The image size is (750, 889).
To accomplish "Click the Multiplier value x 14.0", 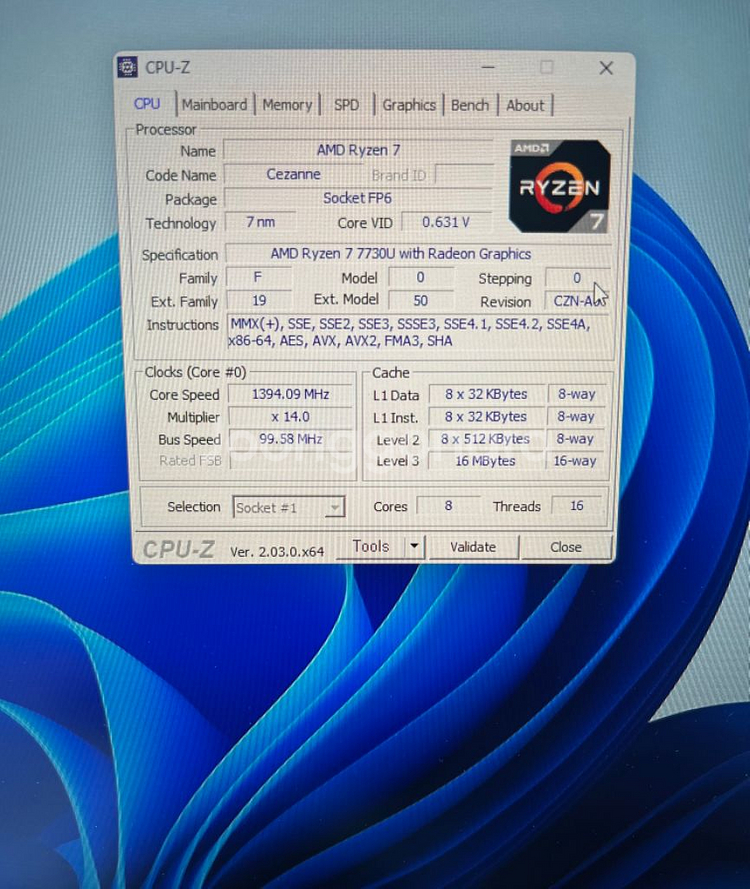I will (290, 417).
